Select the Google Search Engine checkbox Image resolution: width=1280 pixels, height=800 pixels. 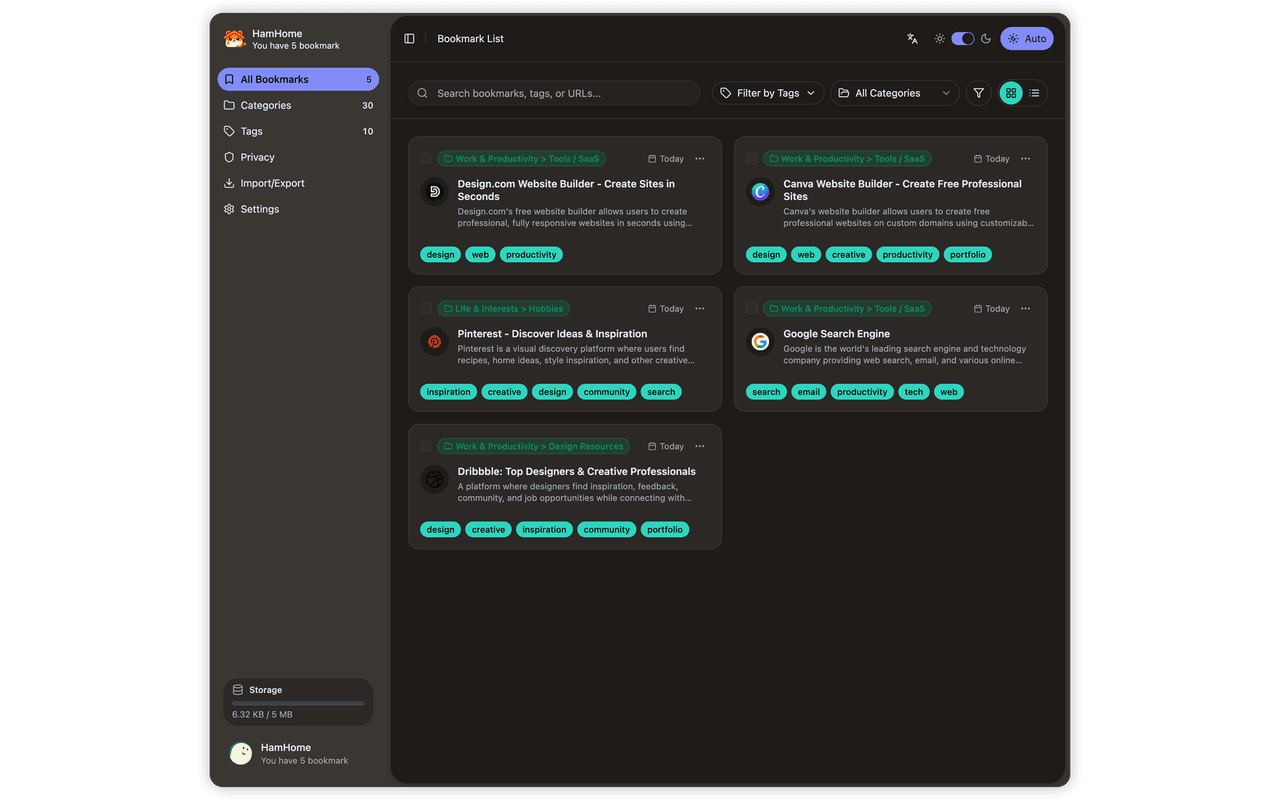pos(752,309)
